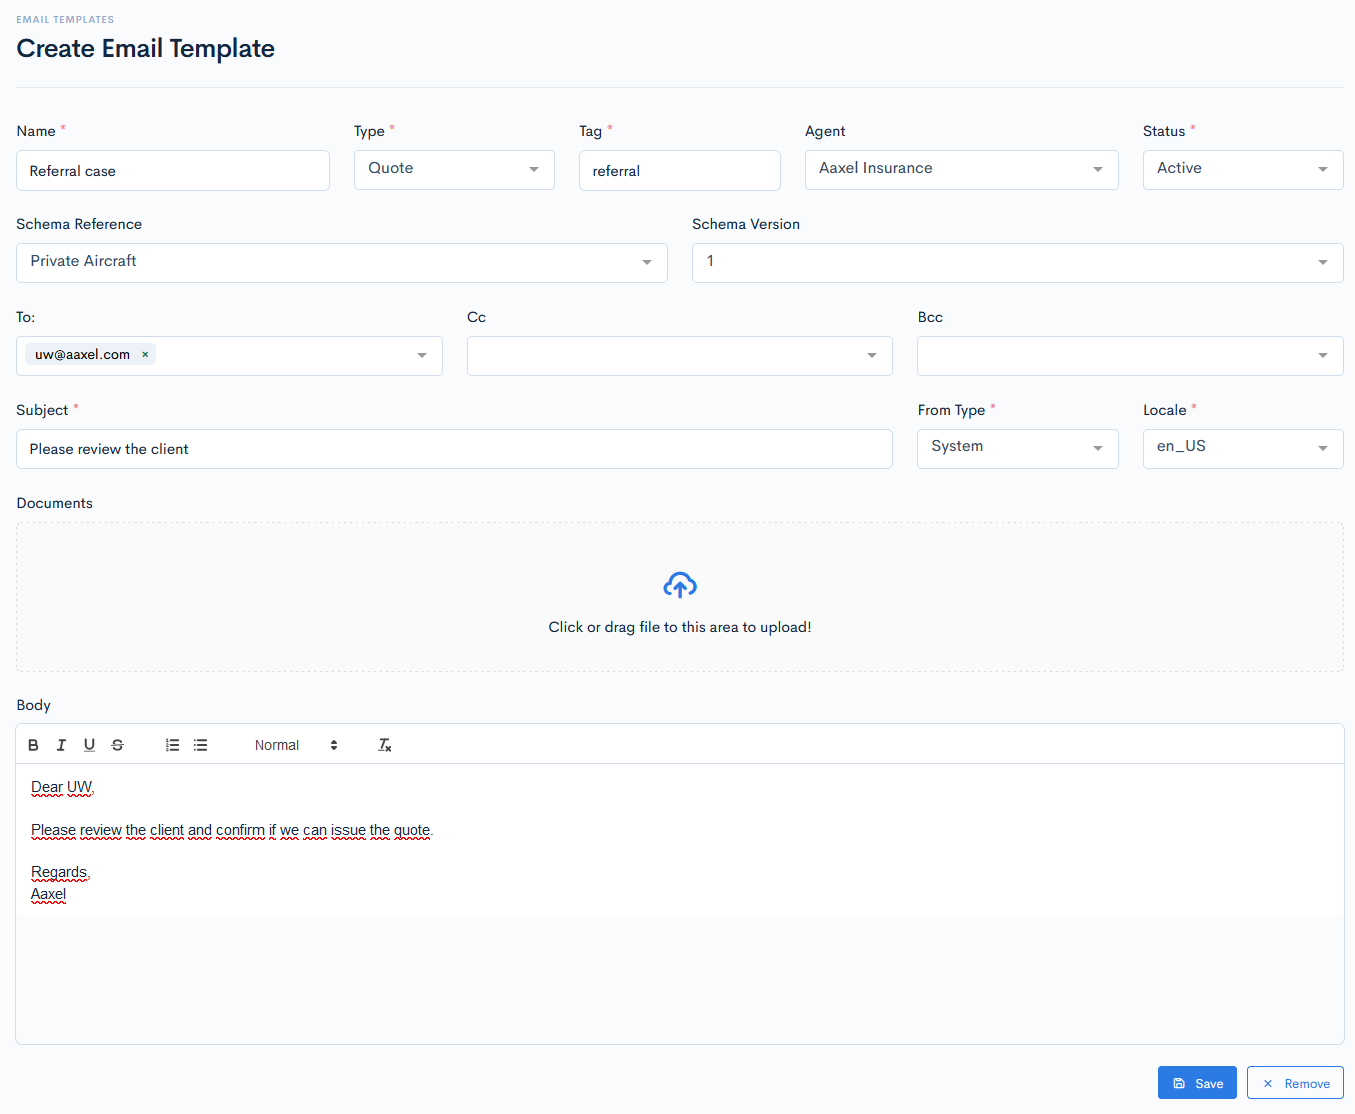Open the Type dropdown showing Quote

pyautogui.click(x=454, y=170)
